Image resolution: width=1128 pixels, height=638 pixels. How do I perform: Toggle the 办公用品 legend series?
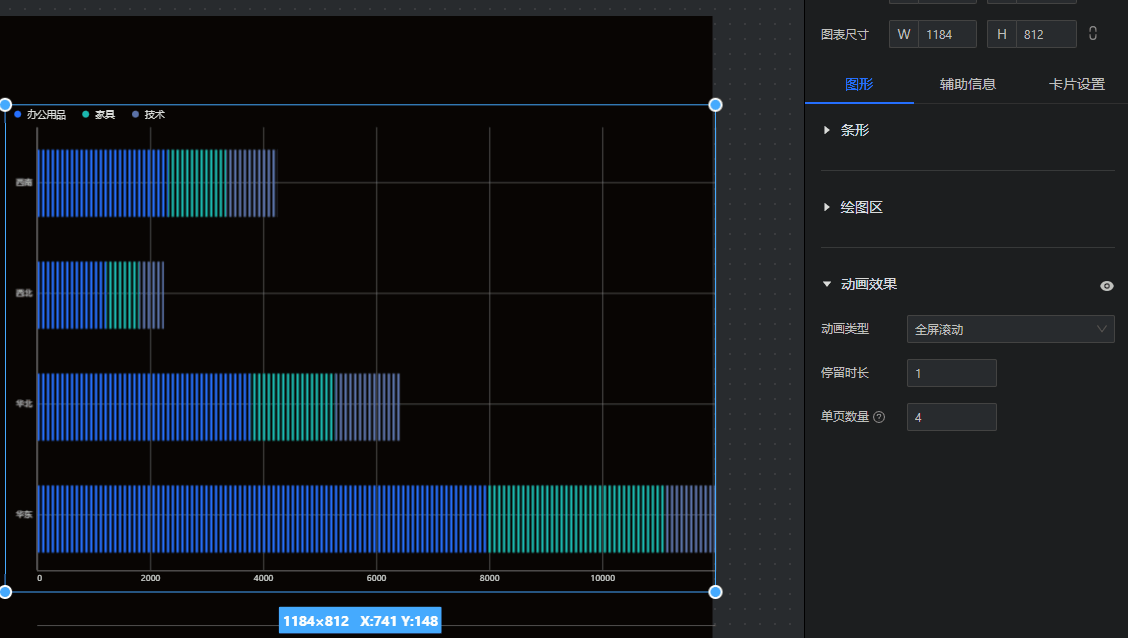pos(40,115)
